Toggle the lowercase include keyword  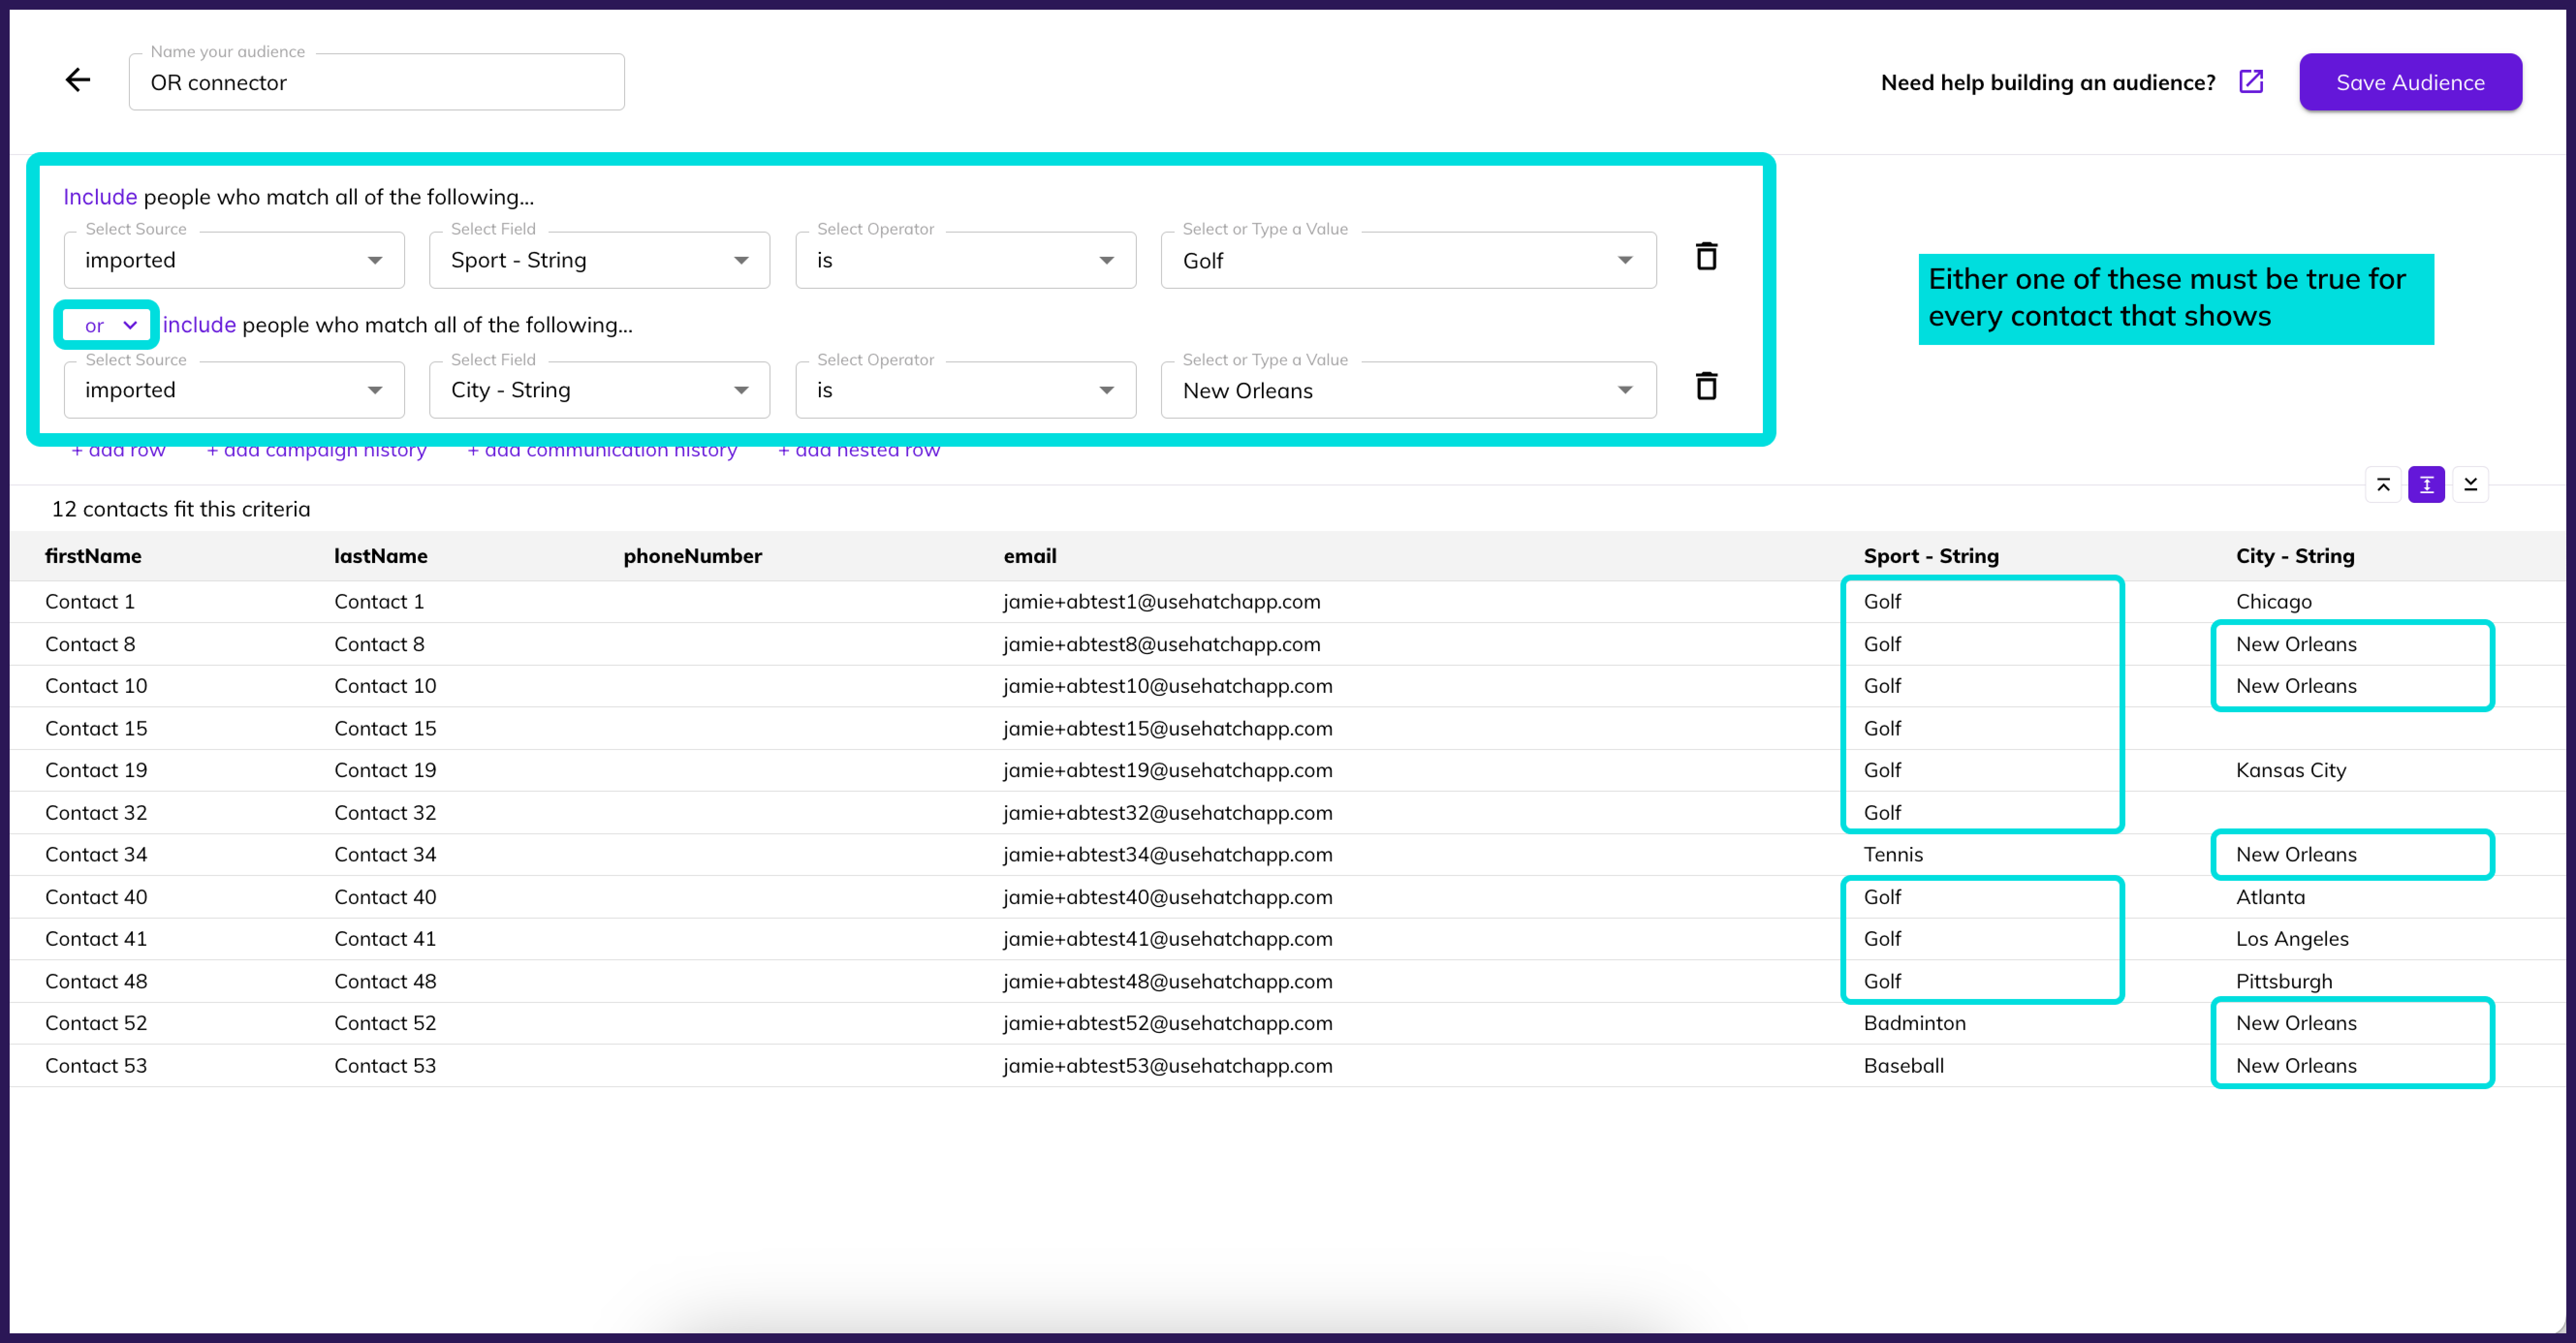click(199, 325)
